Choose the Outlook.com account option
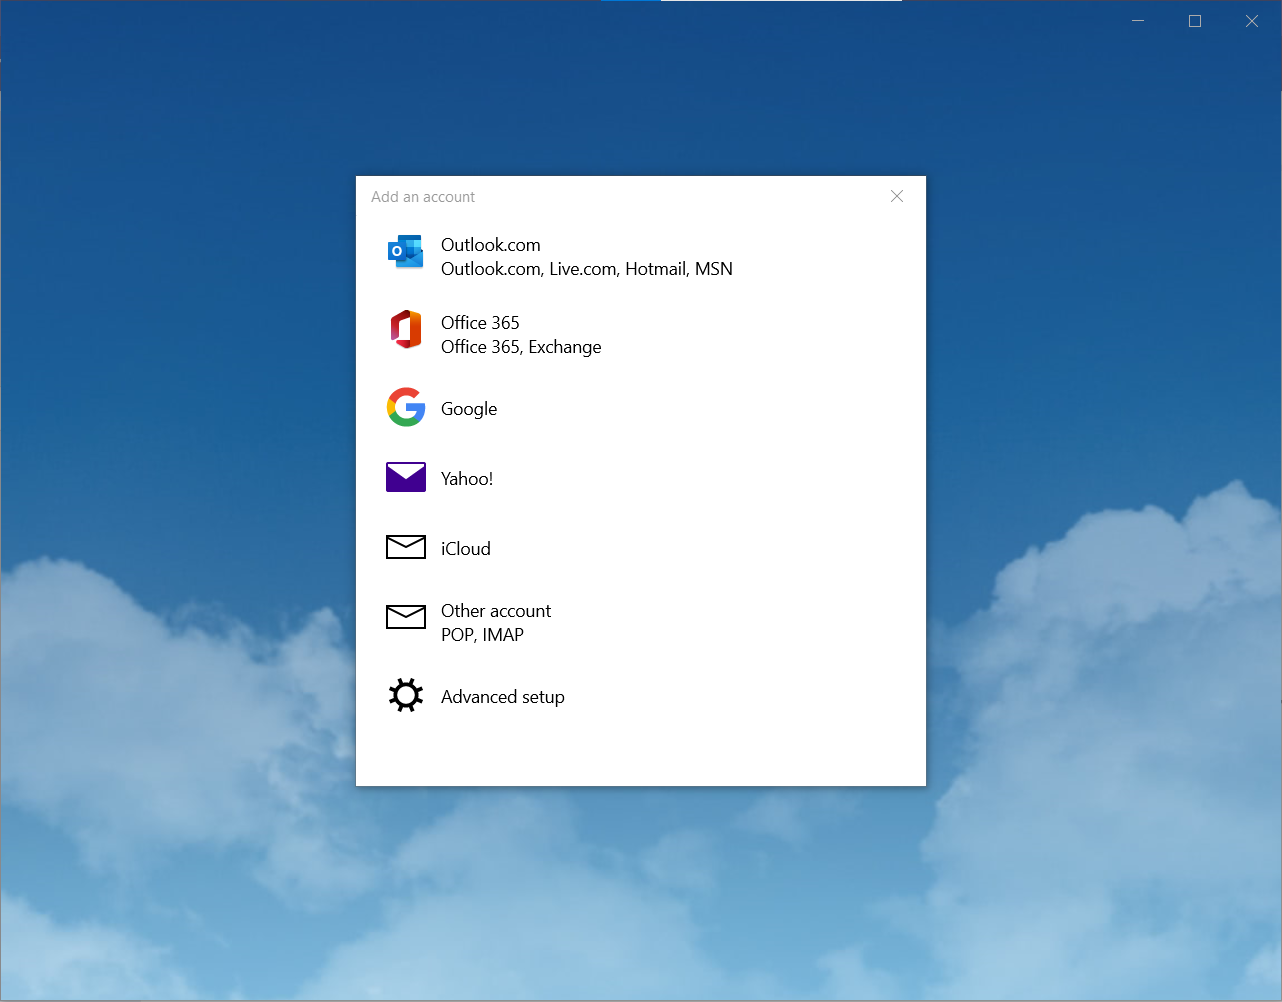This screenshot has width=1282, height=1002. click(641, 257)
